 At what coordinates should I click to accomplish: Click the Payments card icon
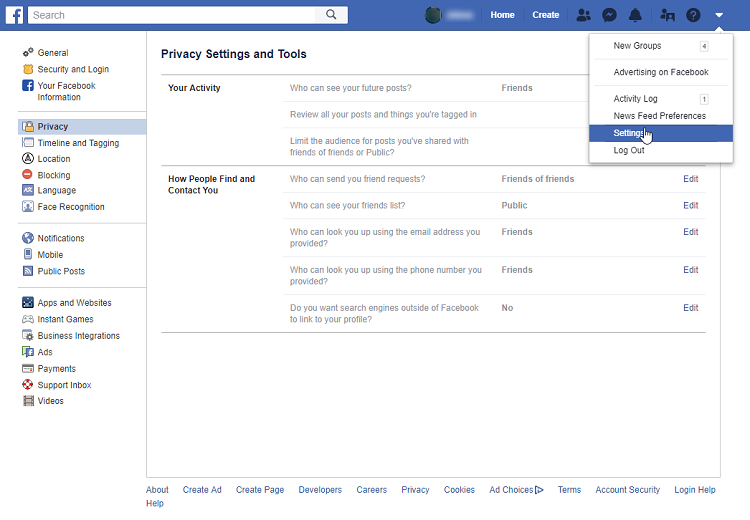pyautogui.click(x=28, y=368)
